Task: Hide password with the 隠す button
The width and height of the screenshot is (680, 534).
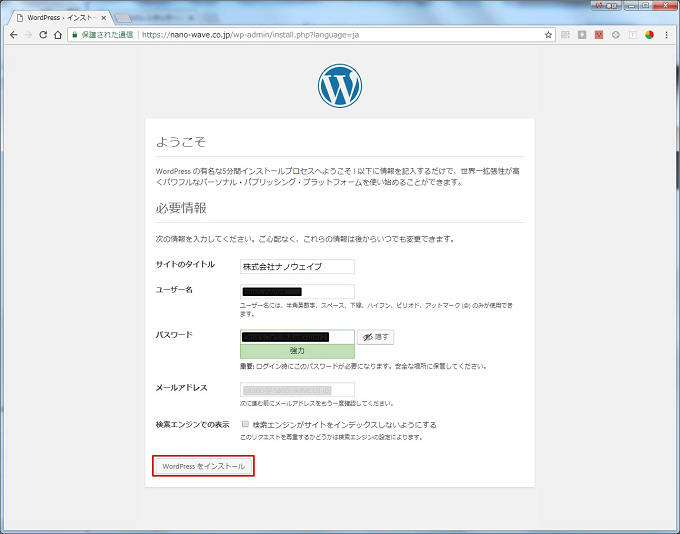Action: [376, 337]
